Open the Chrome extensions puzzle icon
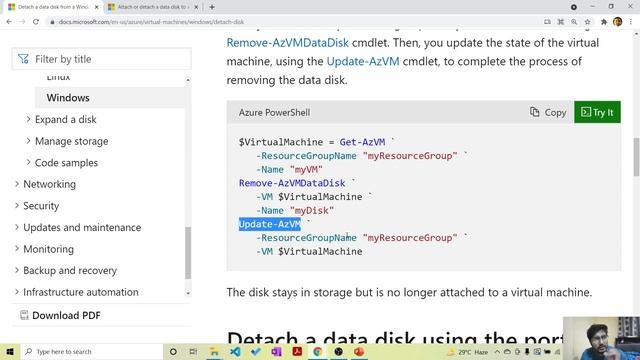Viewport: 640px width, 360px height. pos(604,22)
